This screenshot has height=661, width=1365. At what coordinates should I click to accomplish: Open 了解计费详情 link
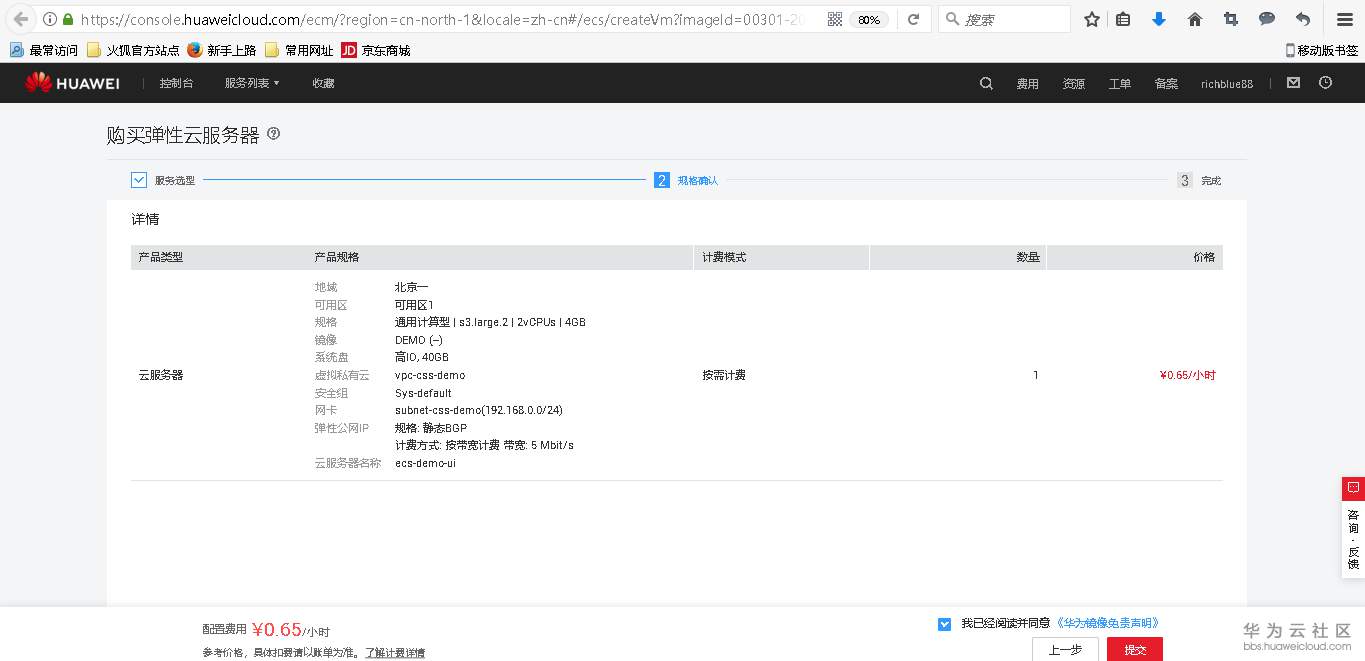point(395,653)
